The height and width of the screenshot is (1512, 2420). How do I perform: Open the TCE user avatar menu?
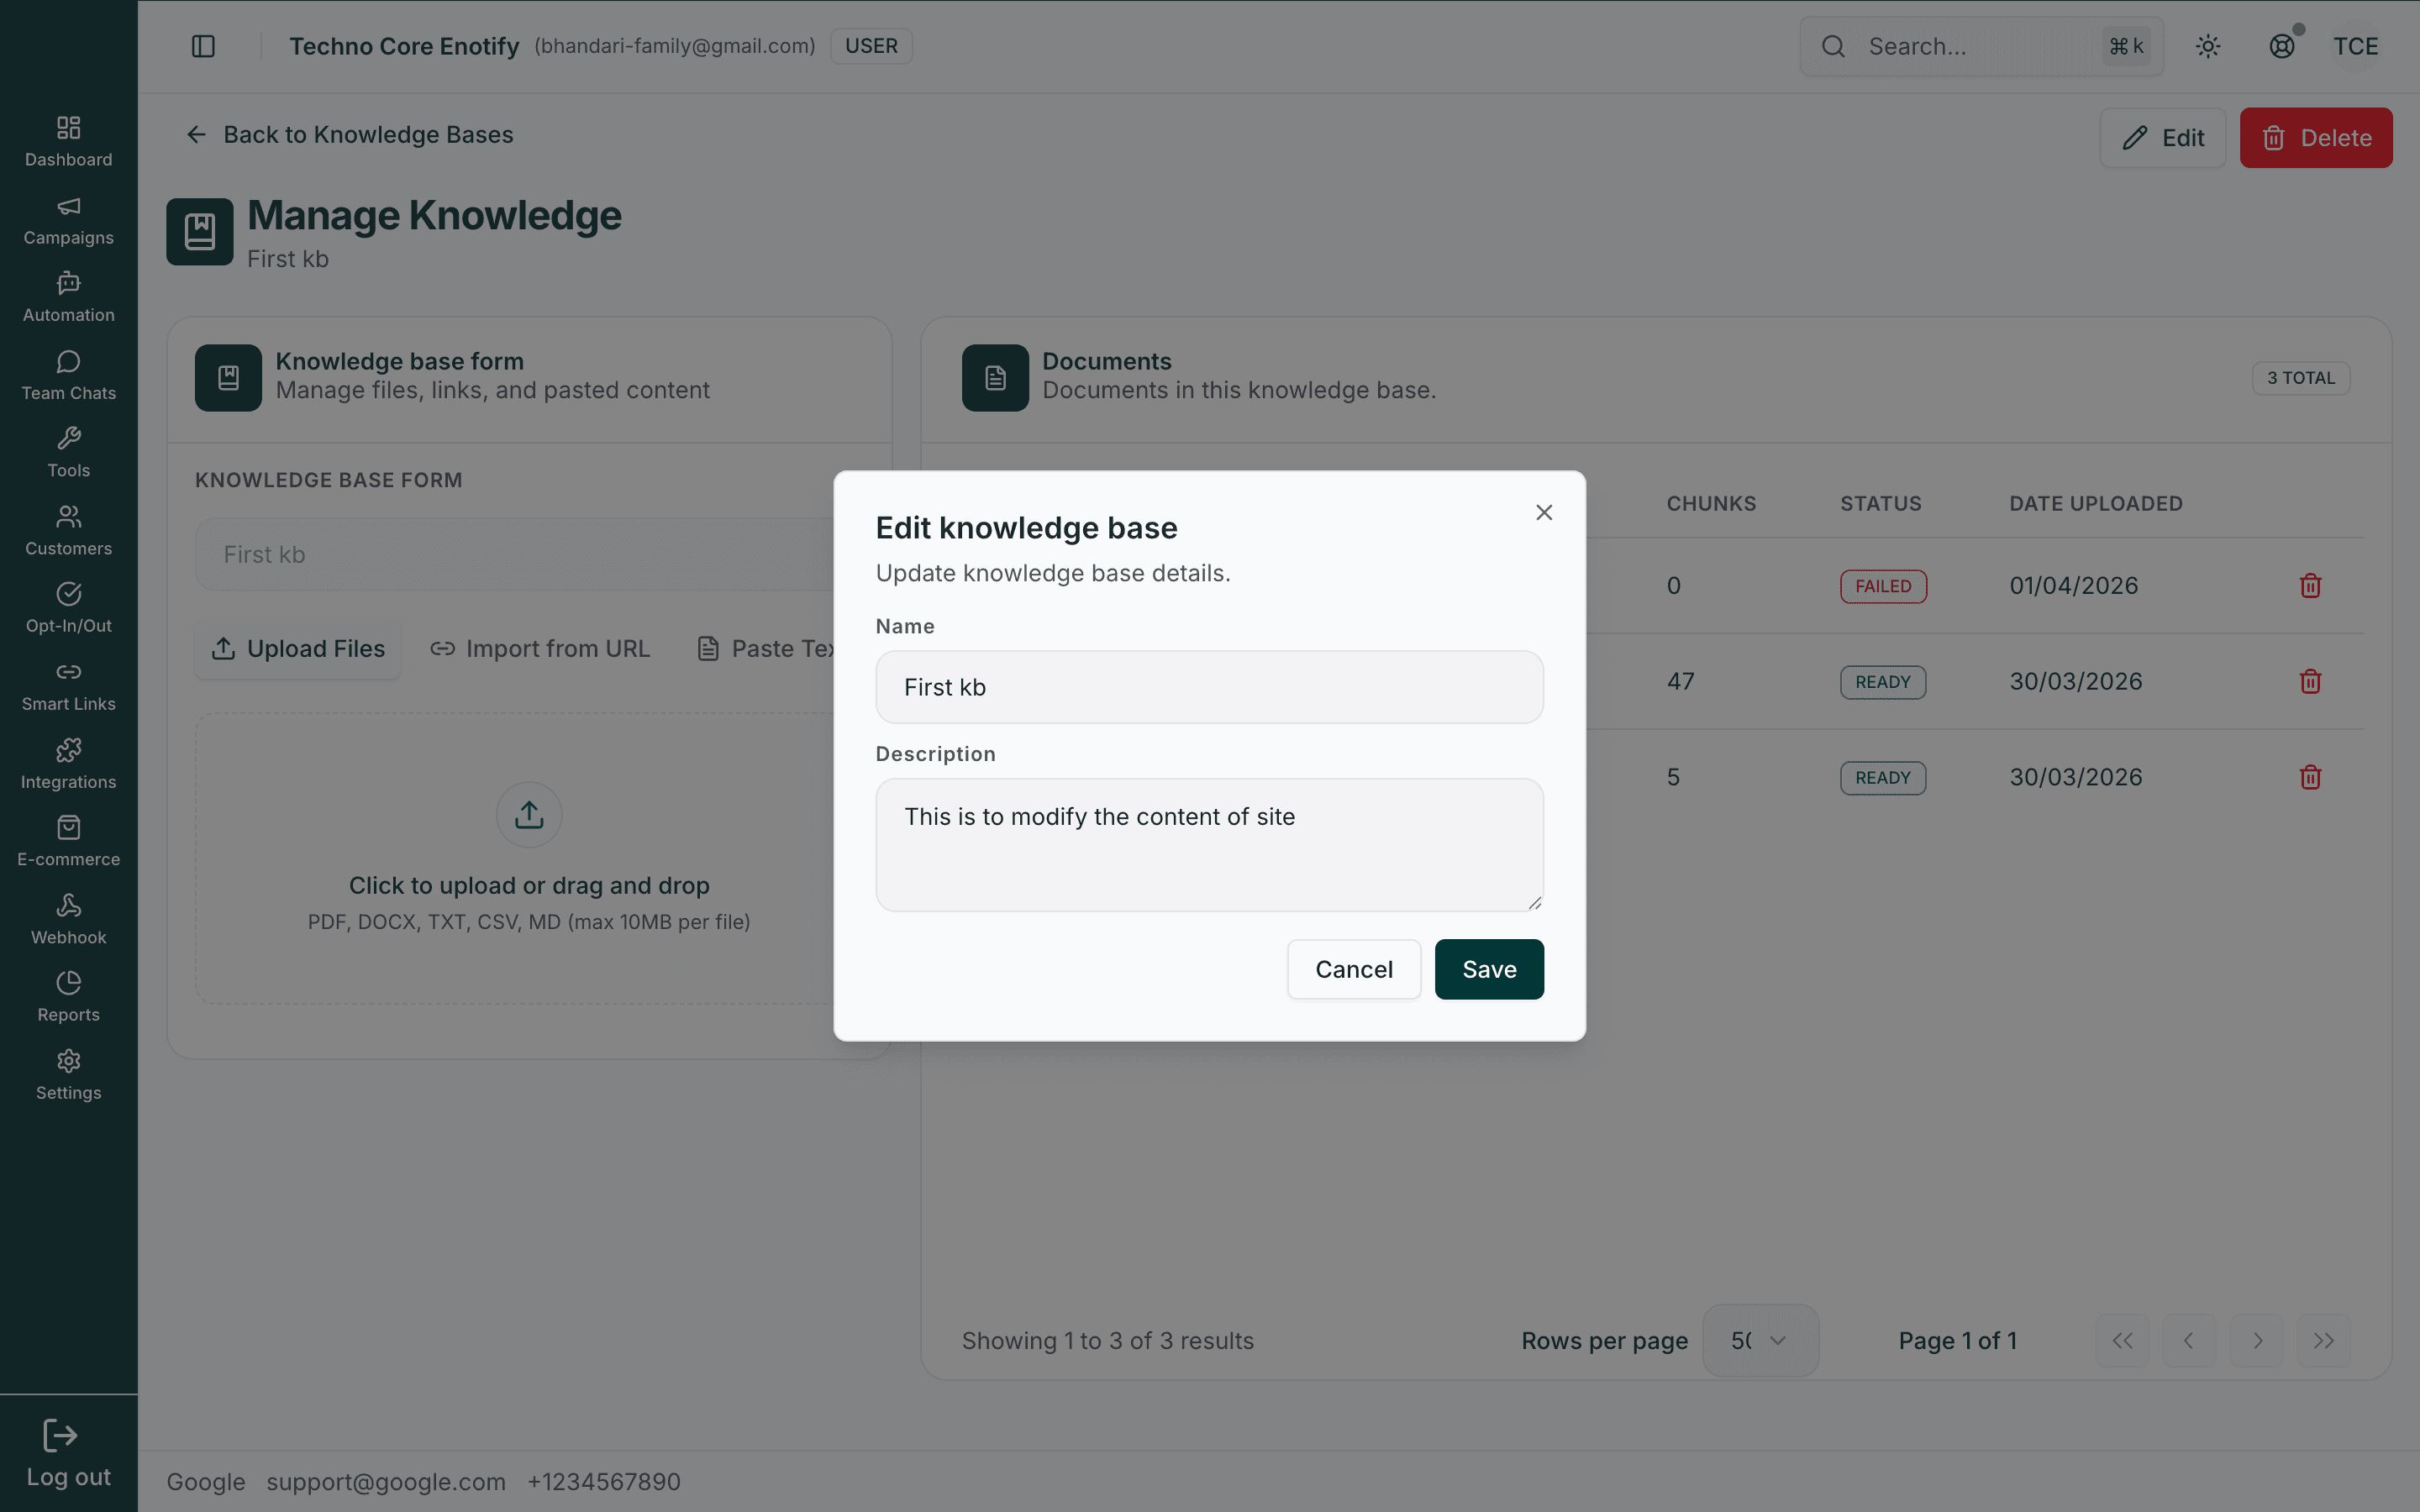(2355, 46)
